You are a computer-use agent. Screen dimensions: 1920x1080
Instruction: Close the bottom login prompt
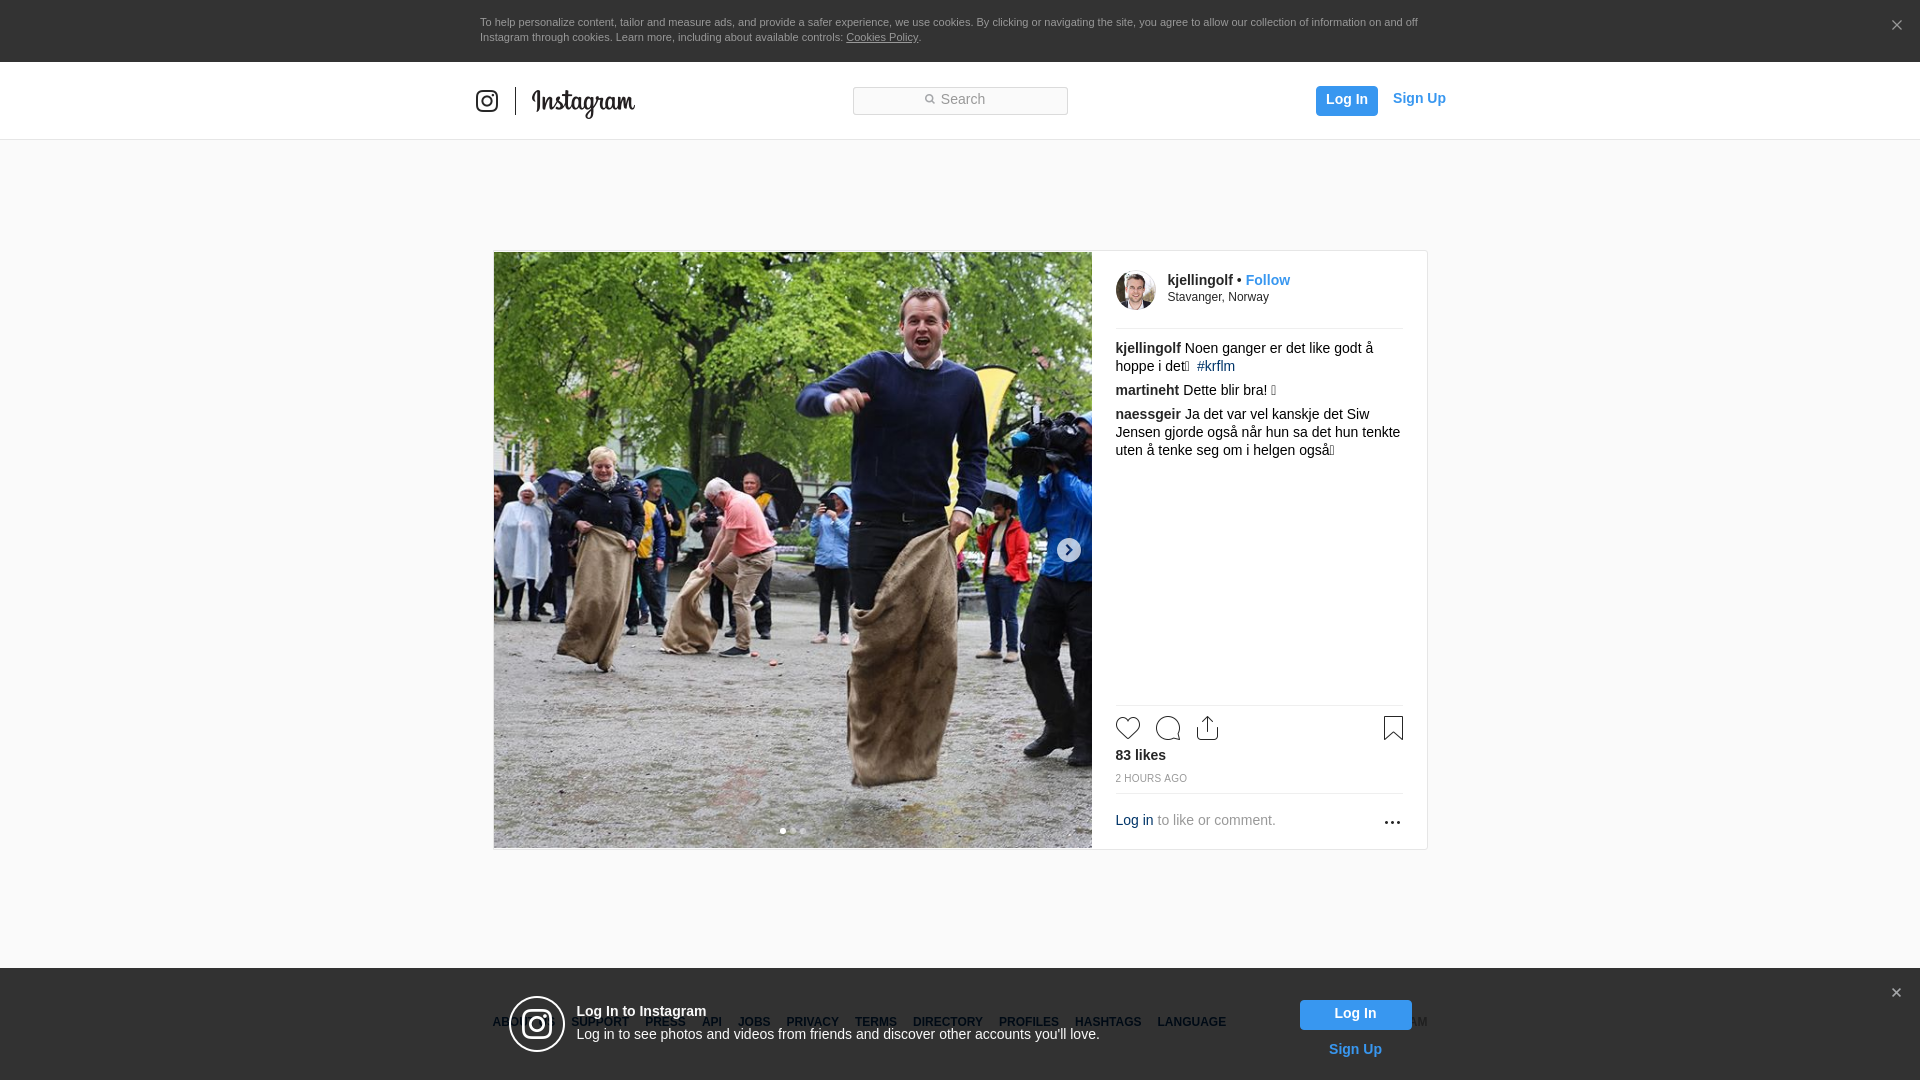[1896, 993]
